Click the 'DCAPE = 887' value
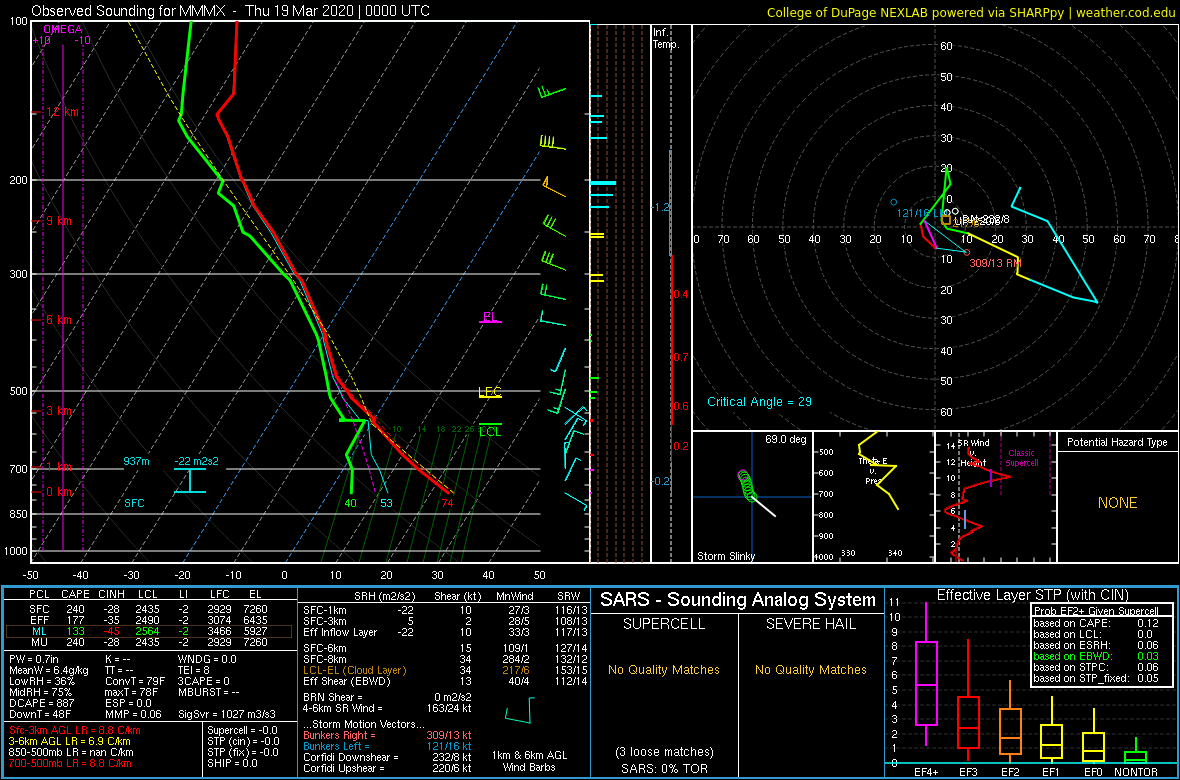Screen dimensions: 1180x780 pyautogui.click(x=43, y=705)
